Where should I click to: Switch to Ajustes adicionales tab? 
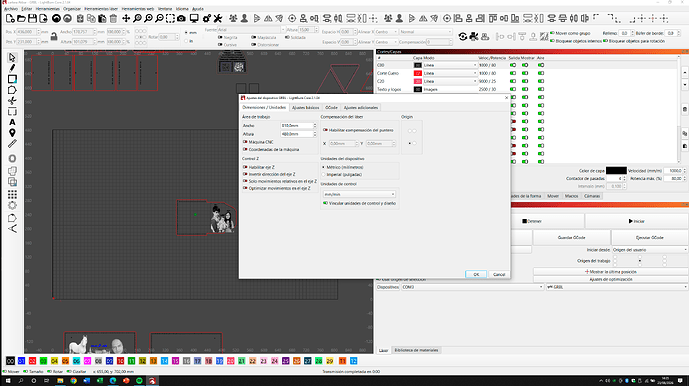point(360,108)
